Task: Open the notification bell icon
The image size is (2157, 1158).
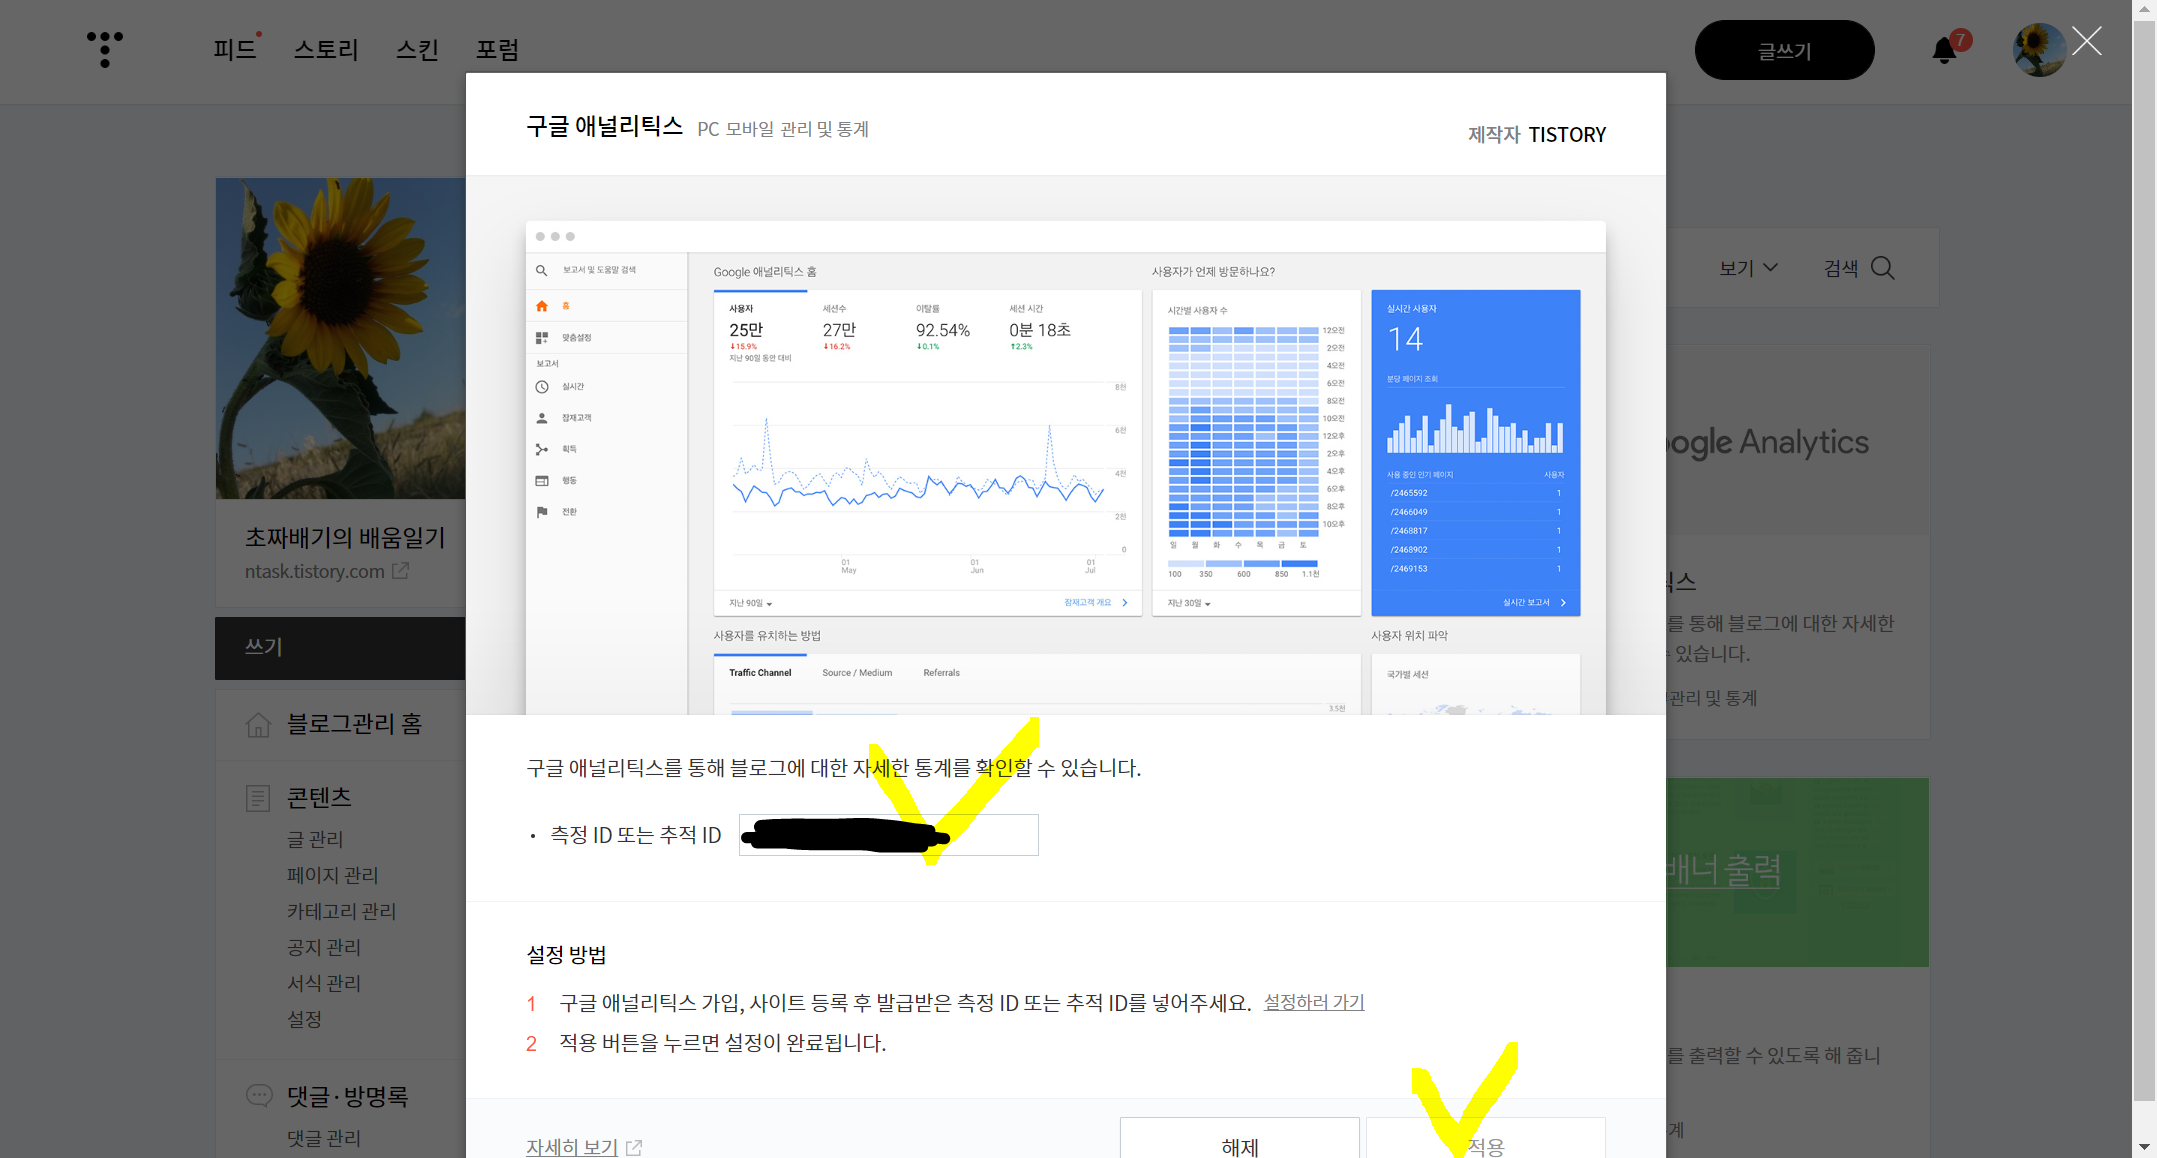Action: tap(1944, 50)
